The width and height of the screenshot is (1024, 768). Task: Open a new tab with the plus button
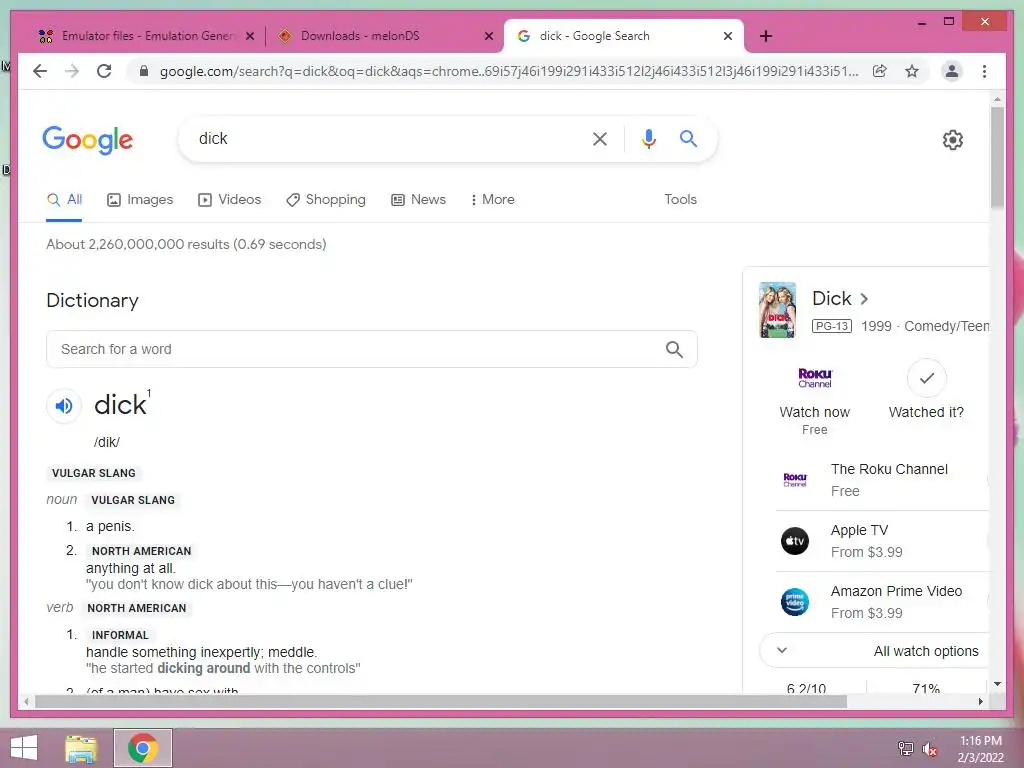click(x=766, y=36)
